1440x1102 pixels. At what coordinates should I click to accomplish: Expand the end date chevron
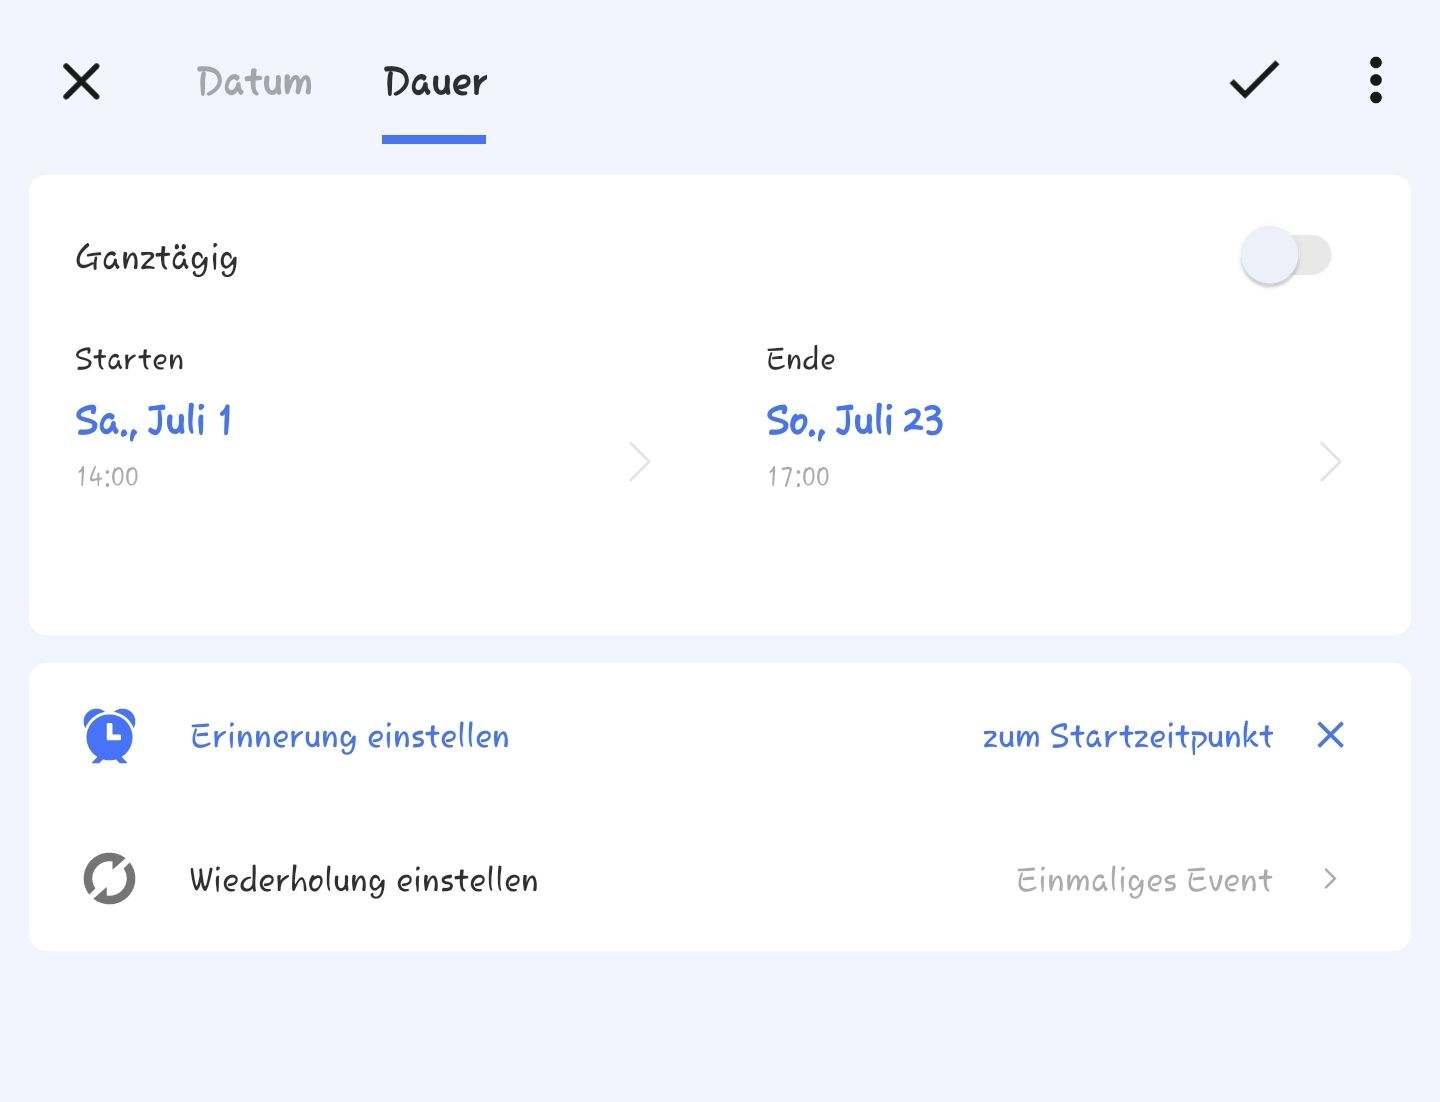pos(1330,462)
